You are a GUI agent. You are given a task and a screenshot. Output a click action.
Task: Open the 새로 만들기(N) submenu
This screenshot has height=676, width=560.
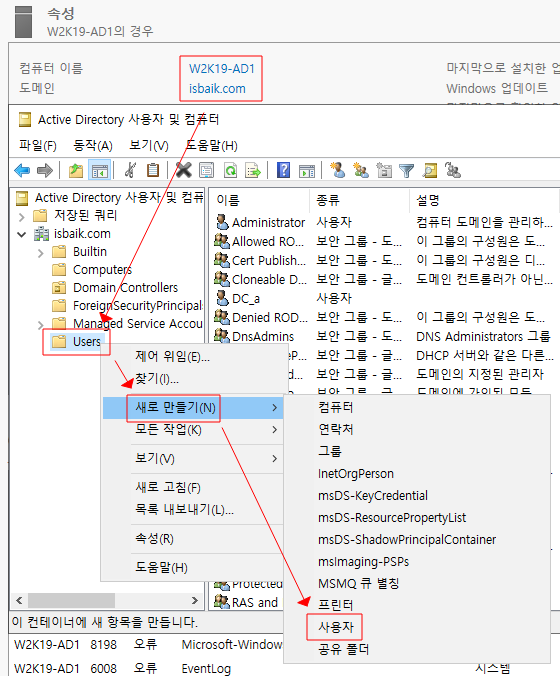pyautogui.click(x=193, y=407)
